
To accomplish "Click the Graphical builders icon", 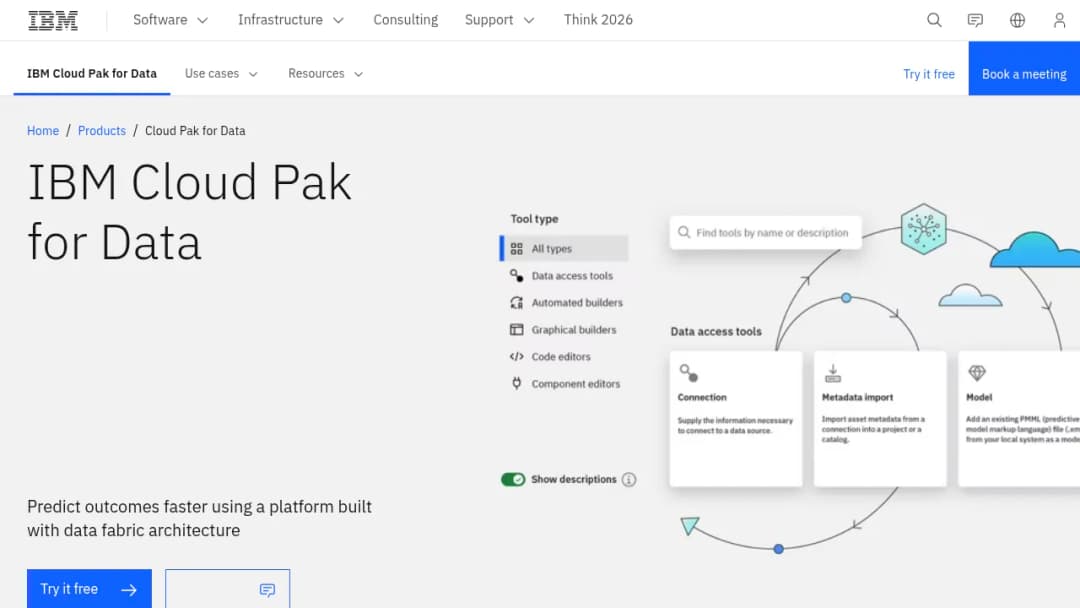I will coord(517,330).
